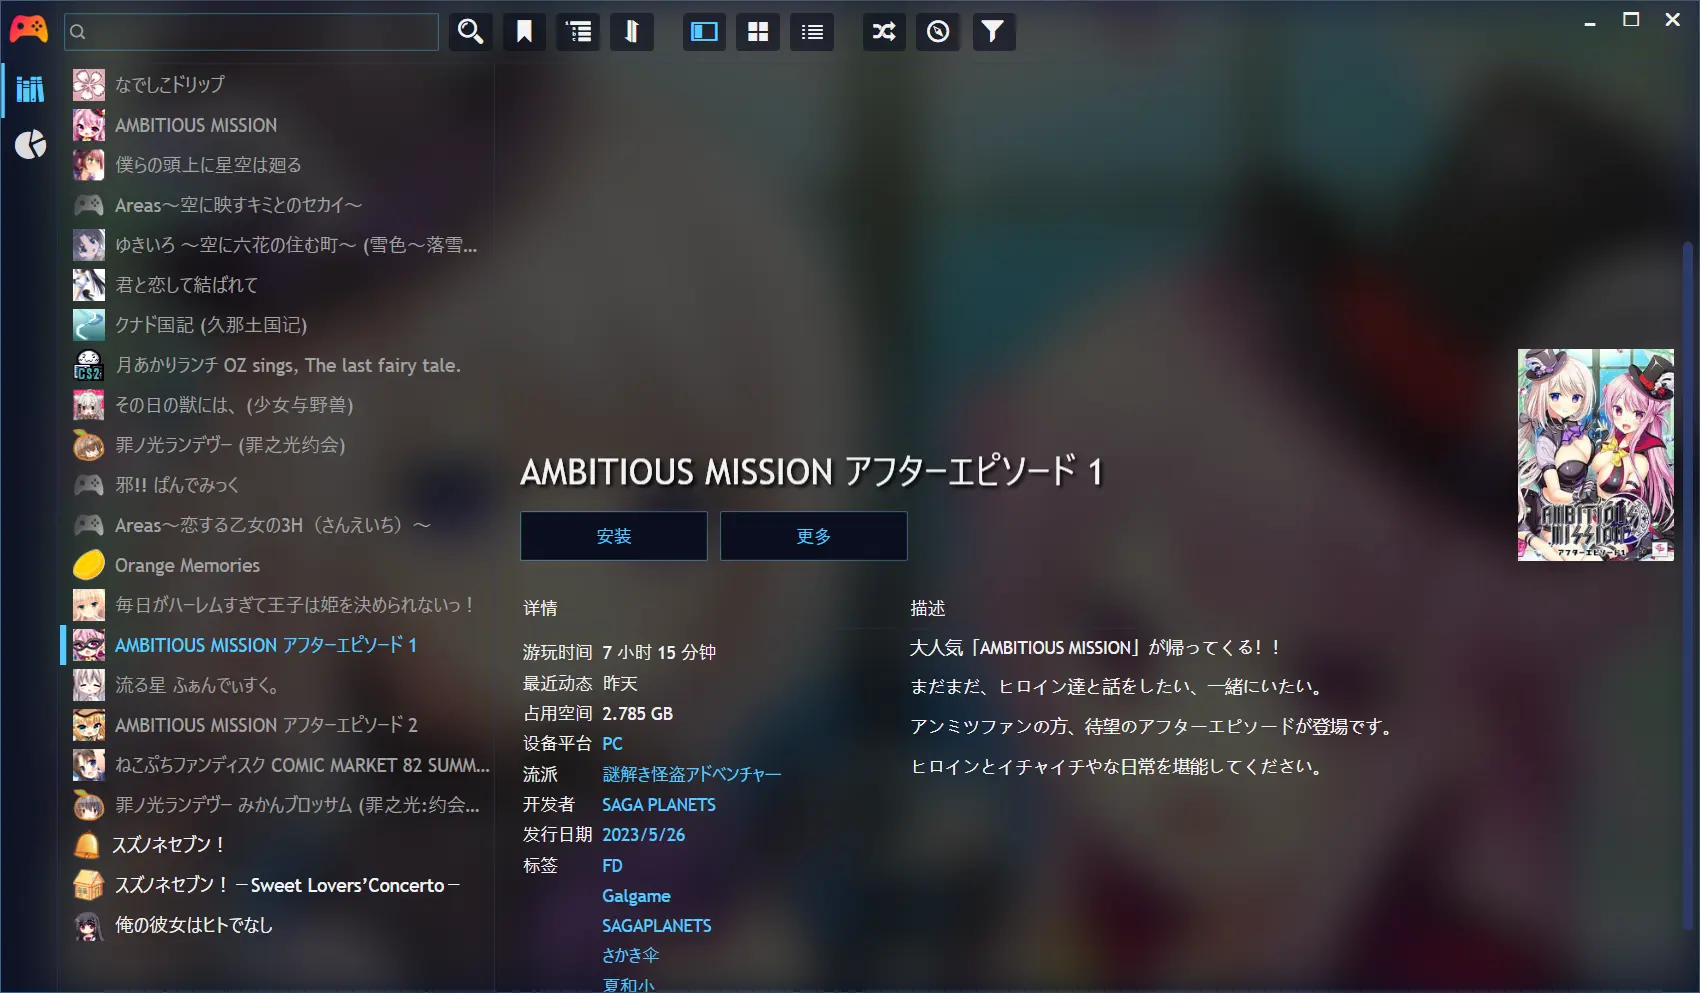This screenshot has width=1700, height=993.
Task: Open the SAGA PLANETS developer link
Action: pos(658,805)
